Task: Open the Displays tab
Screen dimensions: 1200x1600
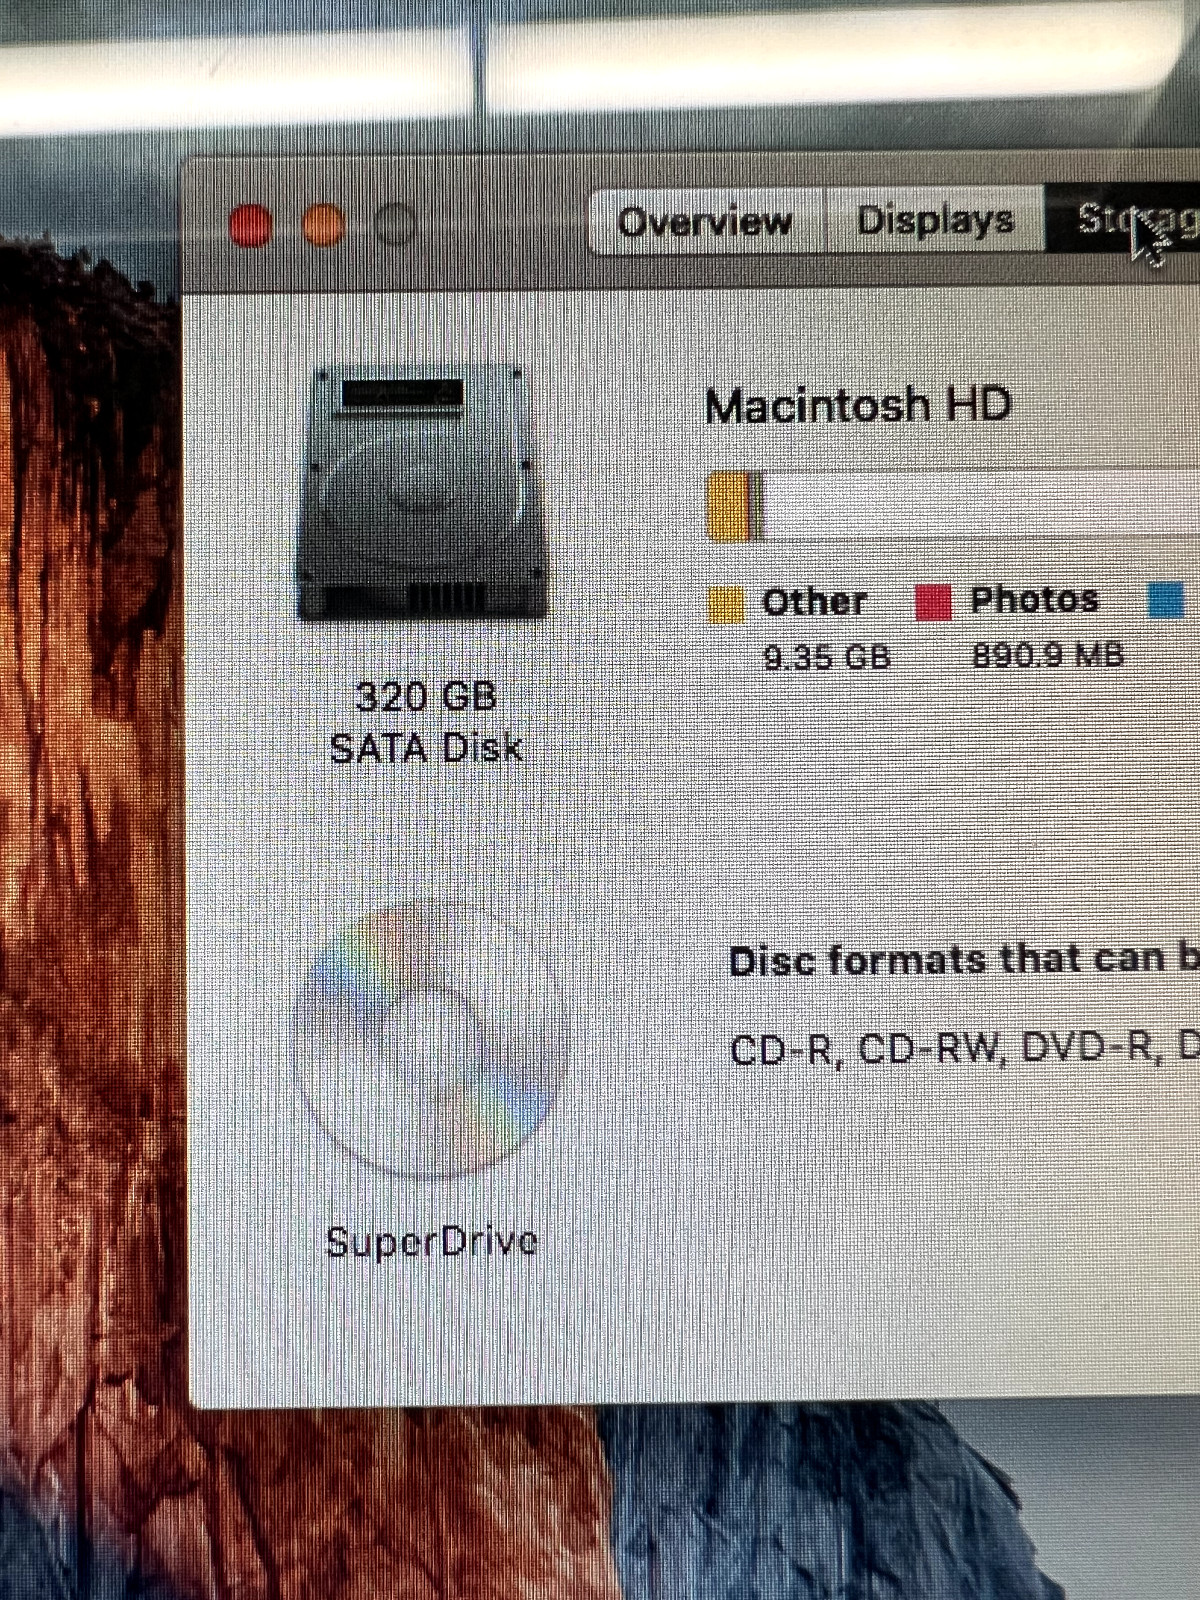Action: click(x=935, y=220)
